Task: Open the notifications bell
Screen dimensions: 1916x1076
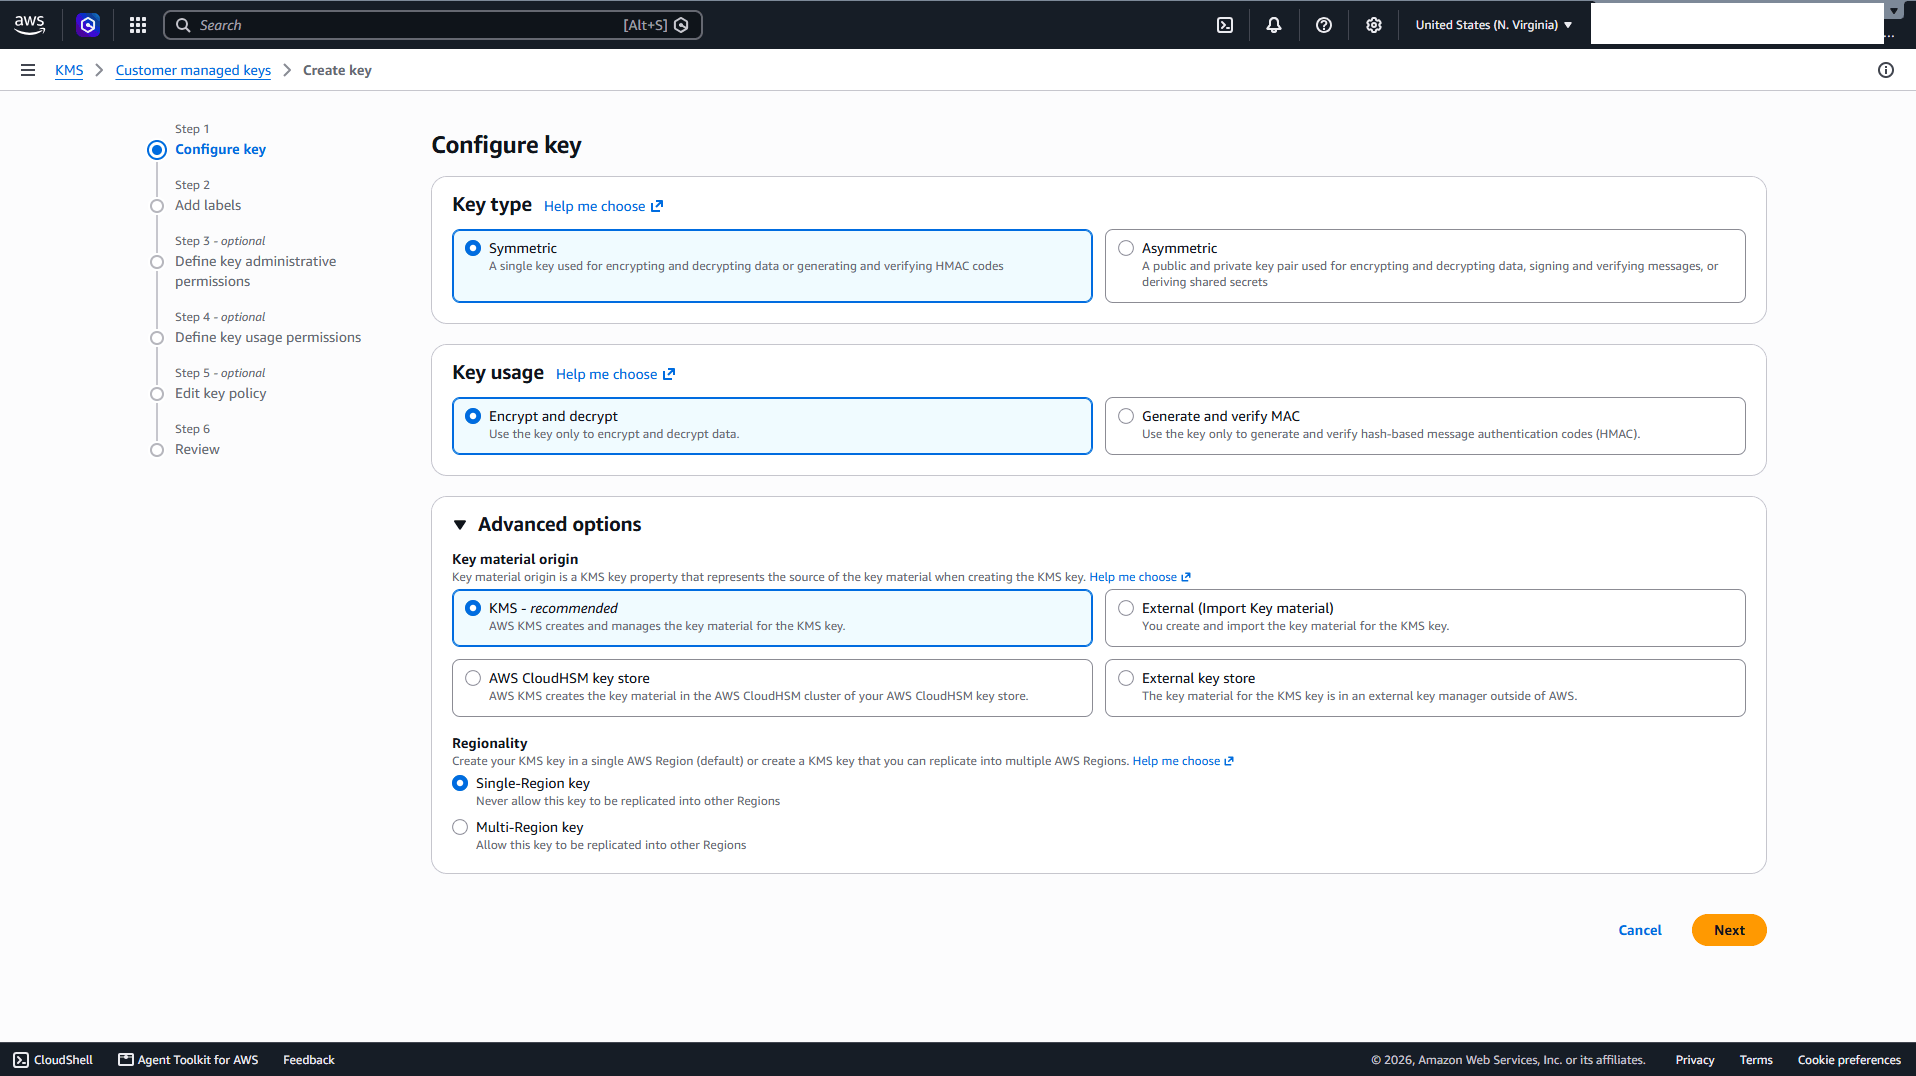Action: click(x=1274, y=25)
